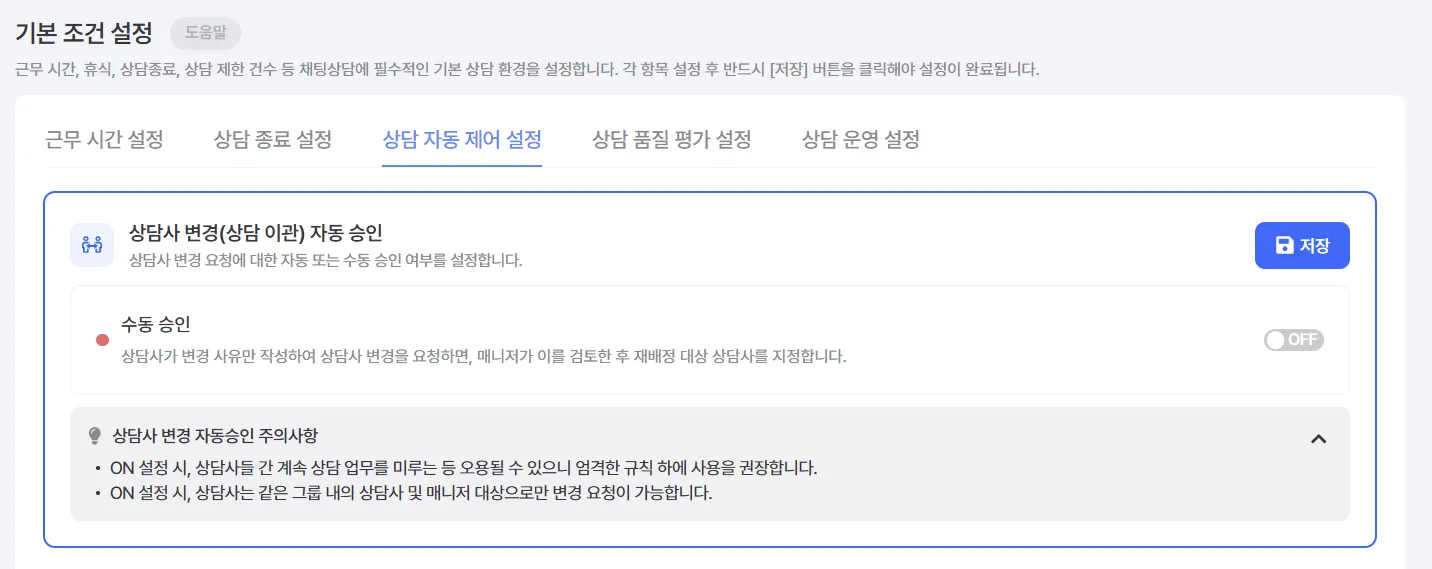Click the 상담사 변경(상담 이관) 자동 승인 heading

[x=256, y=233]
